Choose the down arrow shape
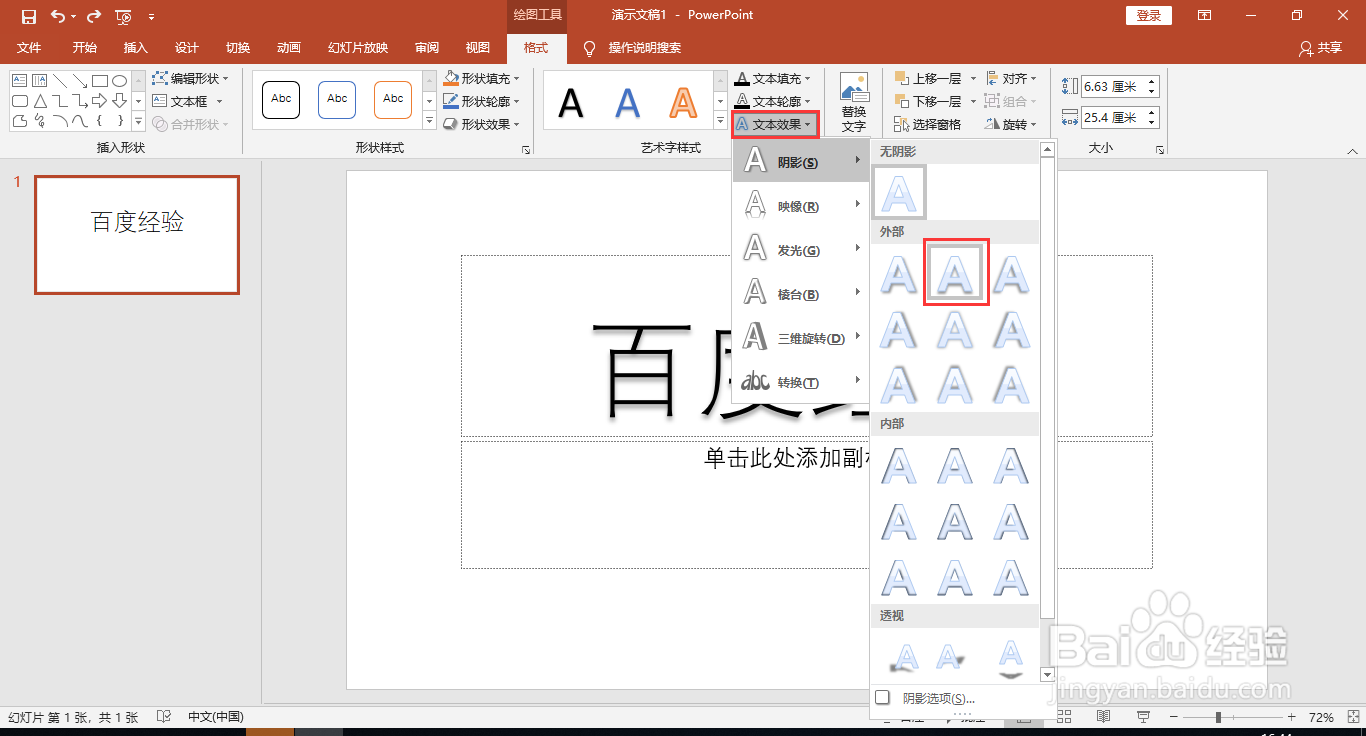1366x736 pixels. tap(119, 101)
